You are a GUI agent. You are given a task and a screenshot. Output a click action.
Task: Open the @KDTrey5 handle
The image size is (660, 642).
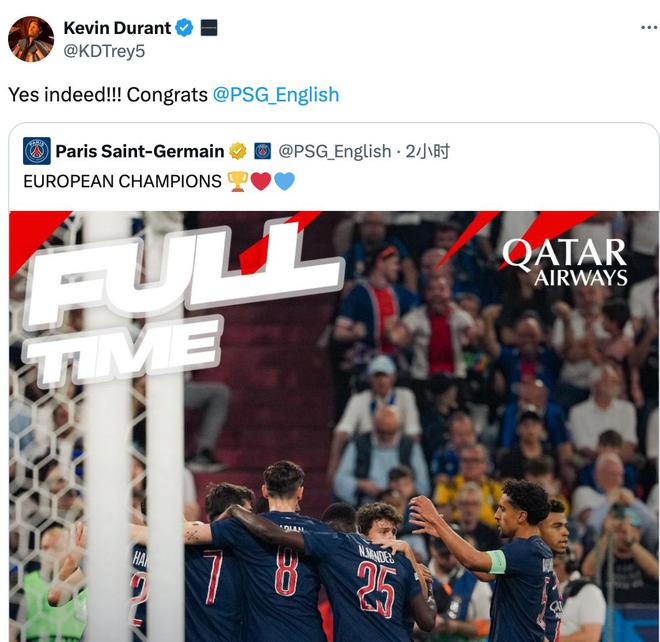104,51
